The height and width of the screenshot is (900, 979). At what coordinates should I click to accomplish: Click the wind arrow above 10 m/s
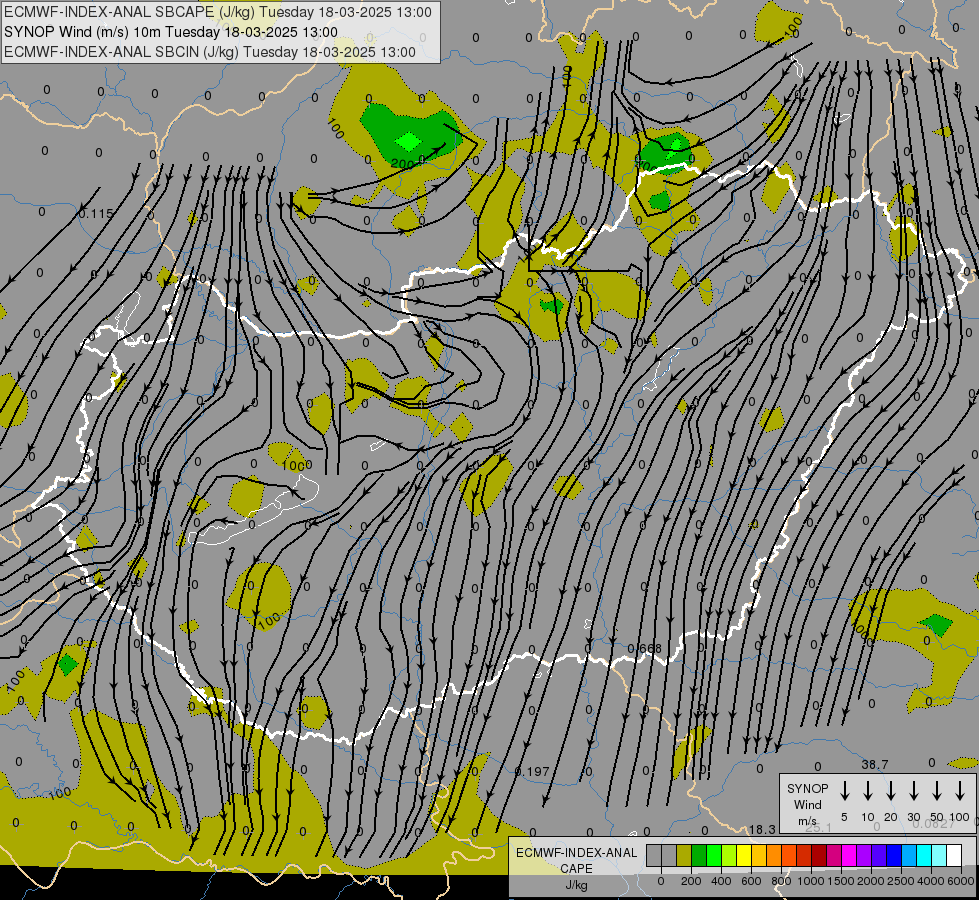pyautogui.click(x=867, y=790)
